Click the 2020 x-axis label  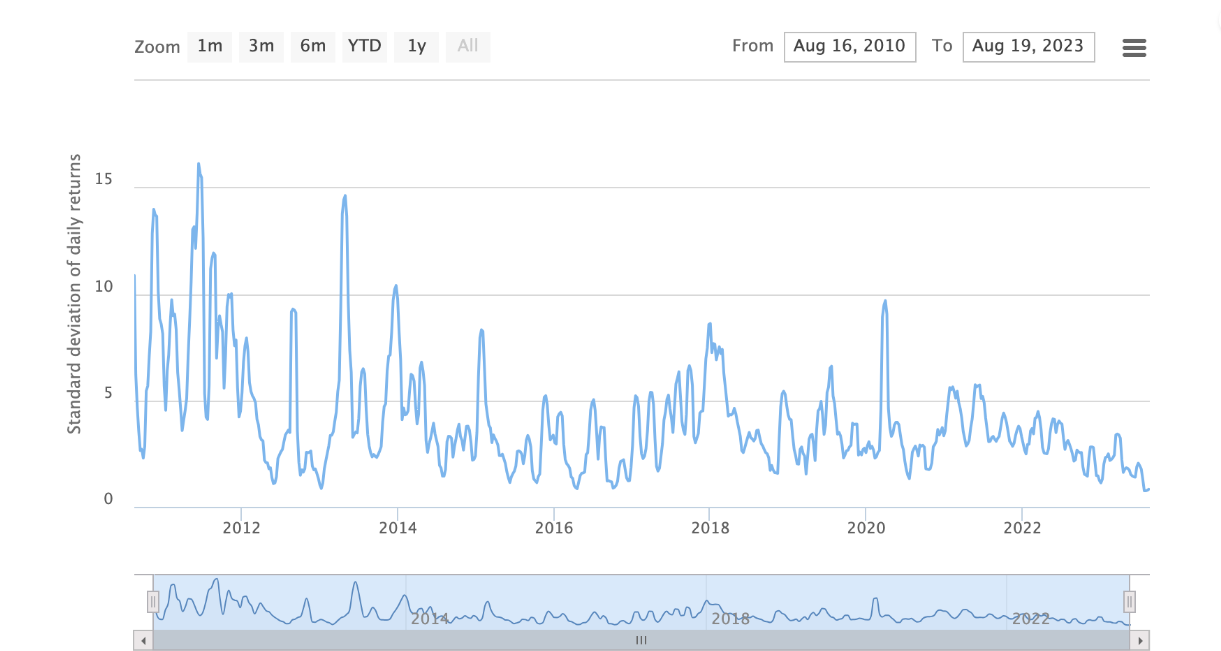tap(866, 528)
